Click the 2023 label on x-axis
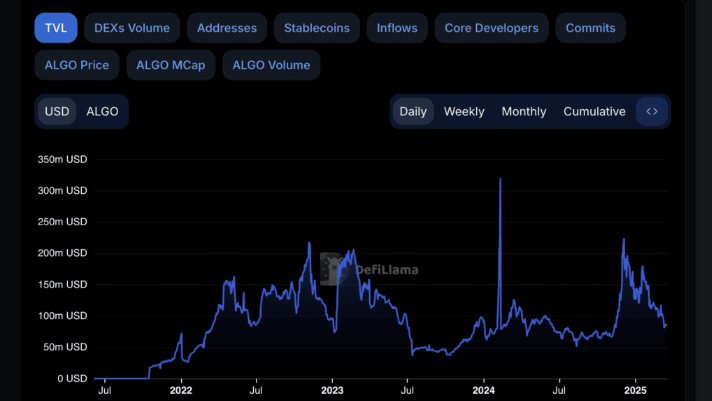Viewport: 712px width, 401px height. pyautogui.click(x=332, y=391)
